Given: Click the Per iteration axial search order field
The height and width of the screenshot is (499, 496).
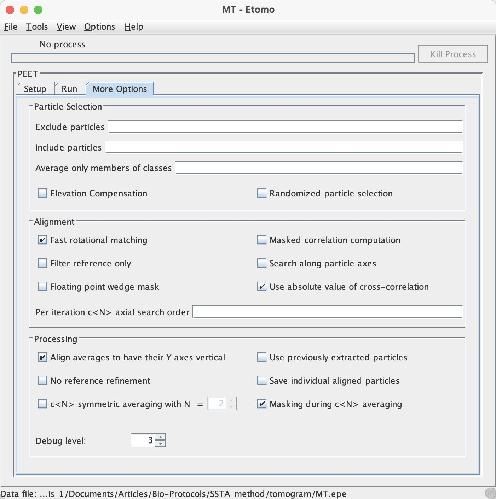Looking at the screenshot, I should pyautogui.click(x=327, y=312).
